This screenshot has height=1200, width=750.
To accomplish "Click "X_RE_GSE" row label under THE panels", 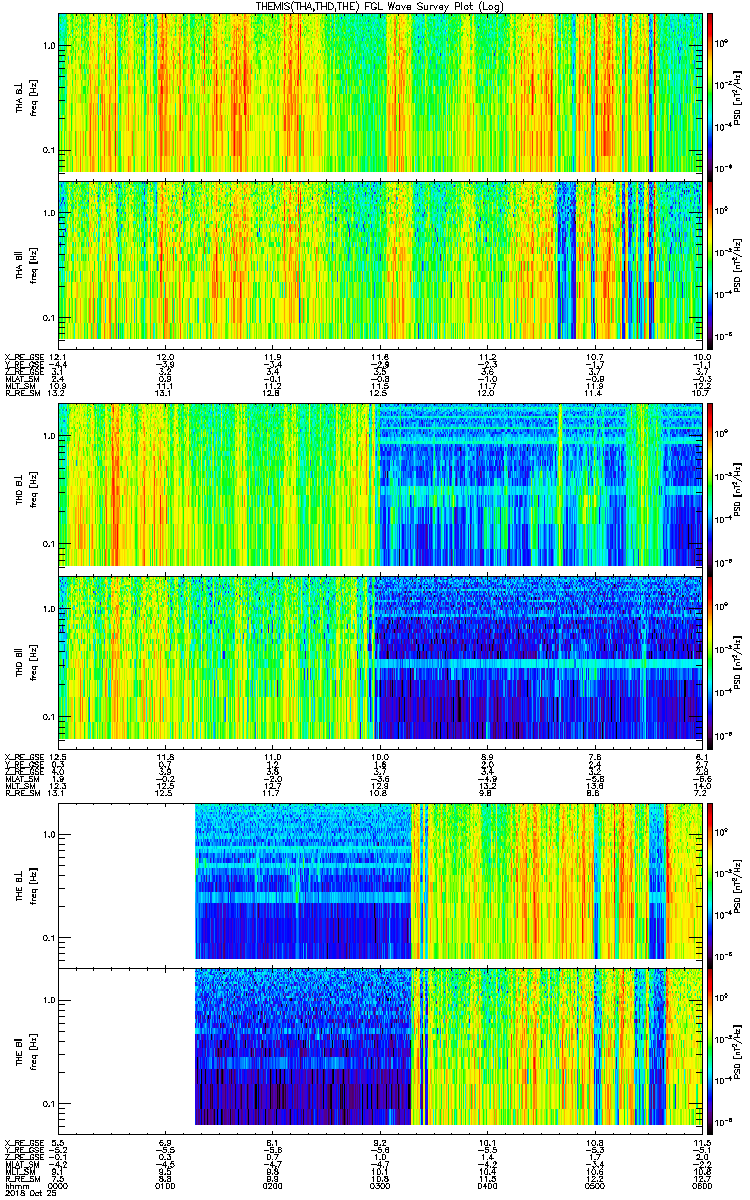I will coord(24,1141).
